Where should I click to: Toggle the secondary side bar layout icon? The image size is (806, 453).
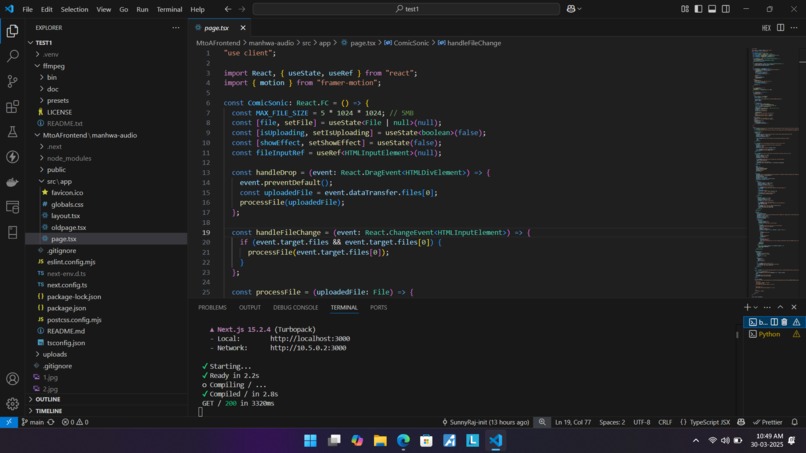click(726, 9)
